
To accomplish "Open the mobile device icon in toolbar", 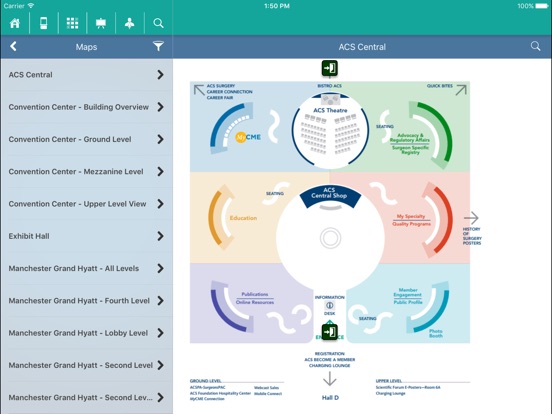I will 44,23.
